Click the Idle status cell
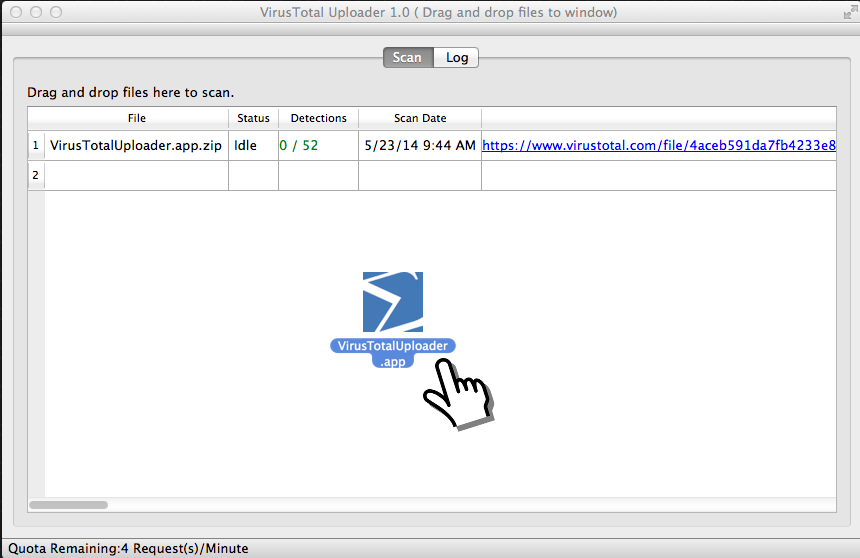 pyautogui.click(x=253, y=145)
